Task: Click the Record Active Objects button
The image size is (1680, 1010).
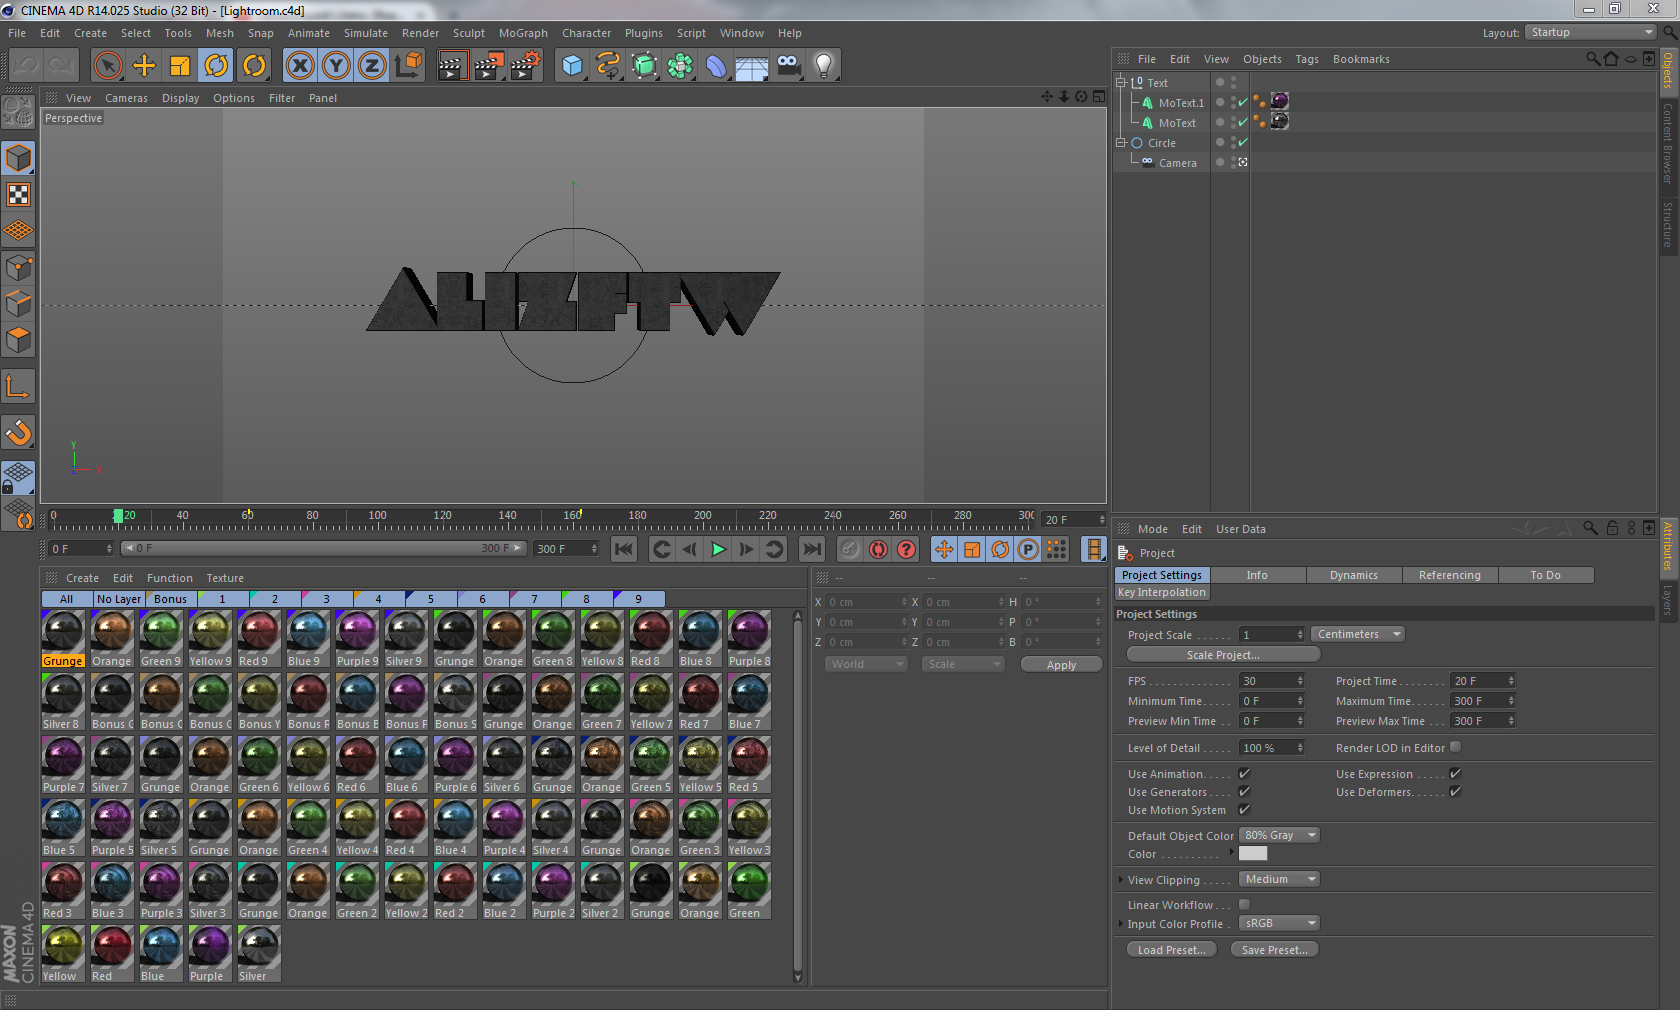Action: (849, 549)
